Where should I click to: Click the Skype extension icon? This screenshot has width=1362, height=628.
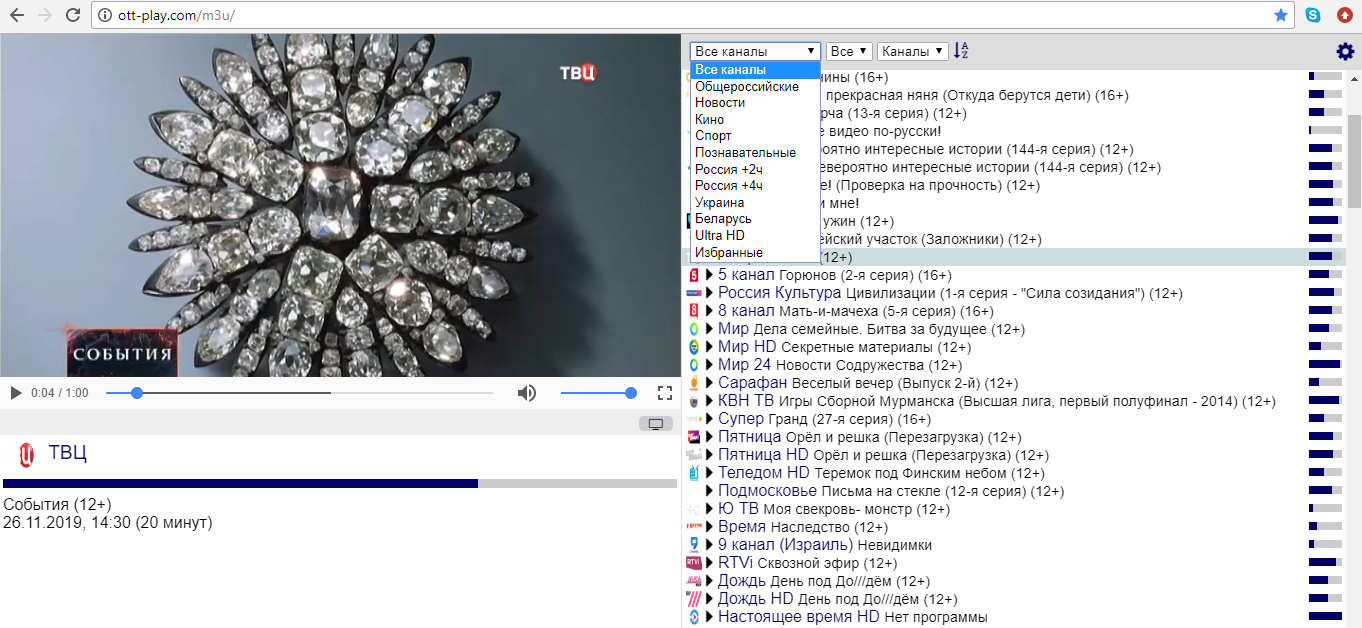pyautogui.click(x=1312, y=15)
